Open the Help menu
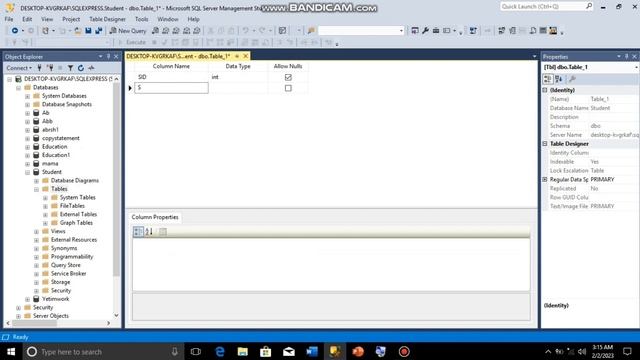This screenshot has width=640, height=360. tap(193, 19)
